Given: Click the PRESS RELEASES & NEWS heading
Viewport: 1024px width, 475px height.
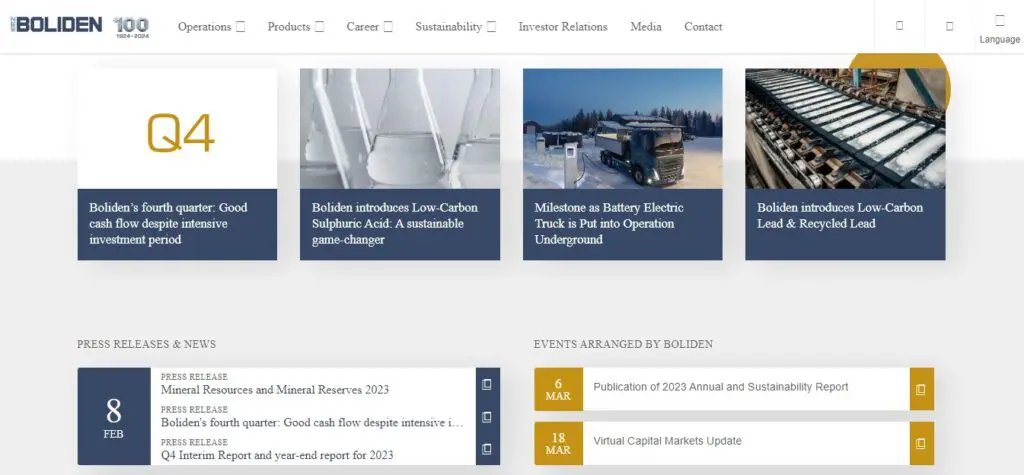Looking at the screenshot, I should 146,344.
